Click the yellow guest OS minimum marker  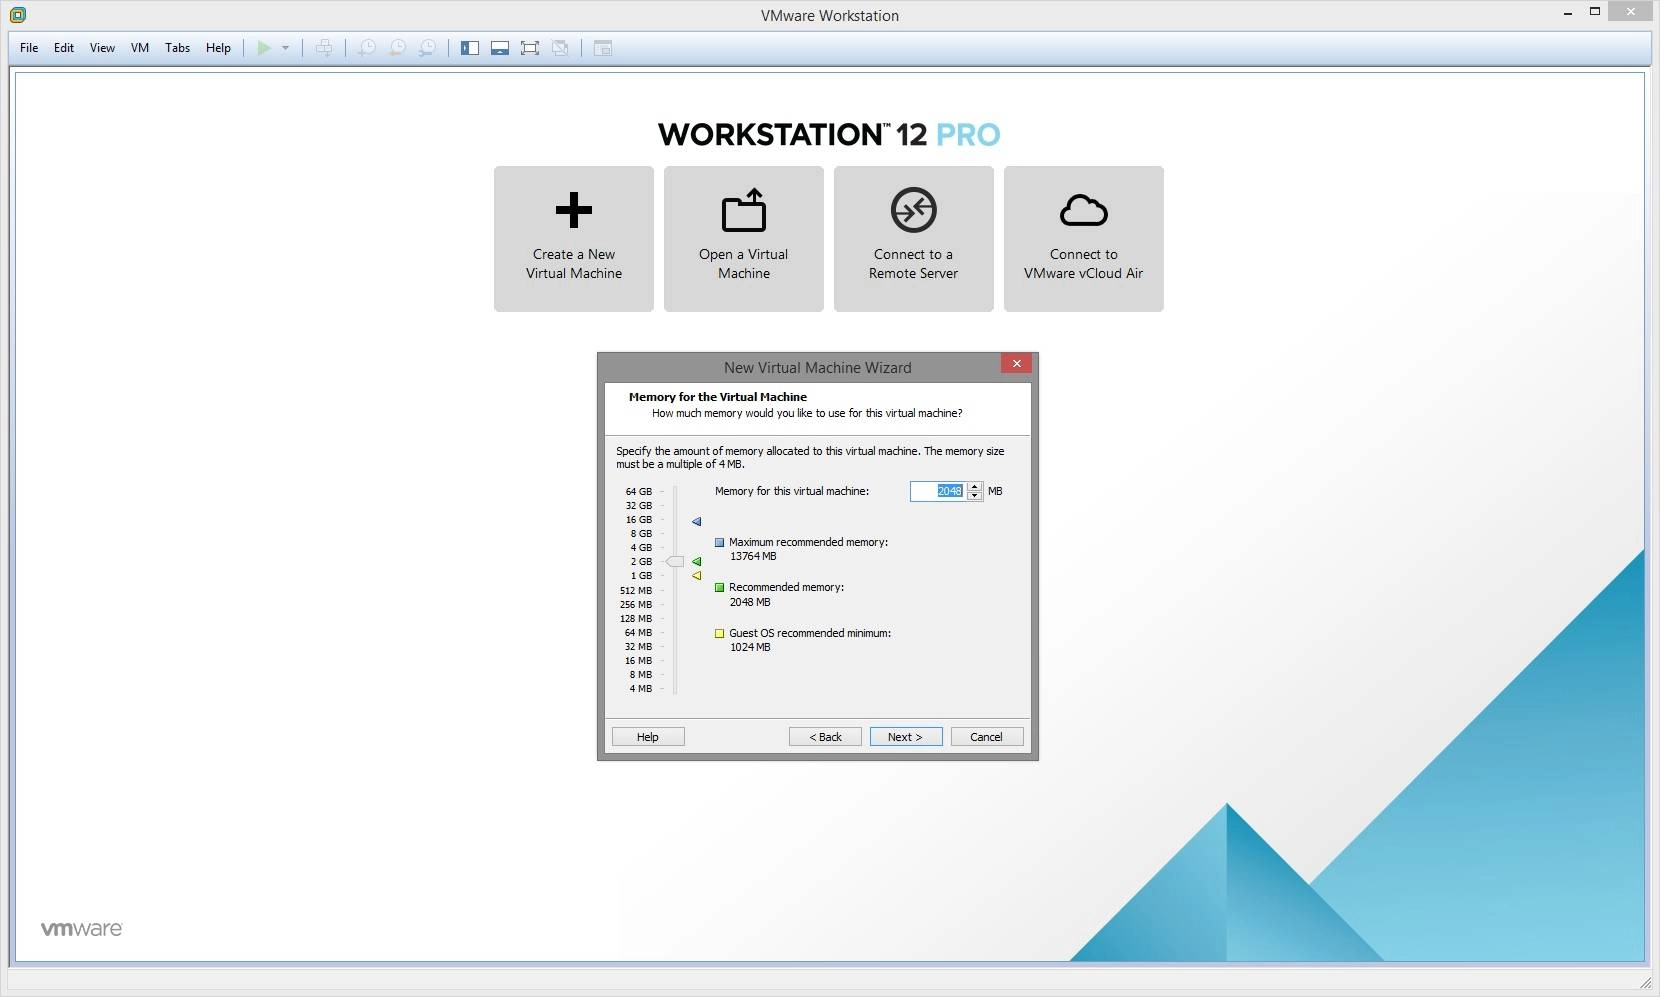pos(697,575)
